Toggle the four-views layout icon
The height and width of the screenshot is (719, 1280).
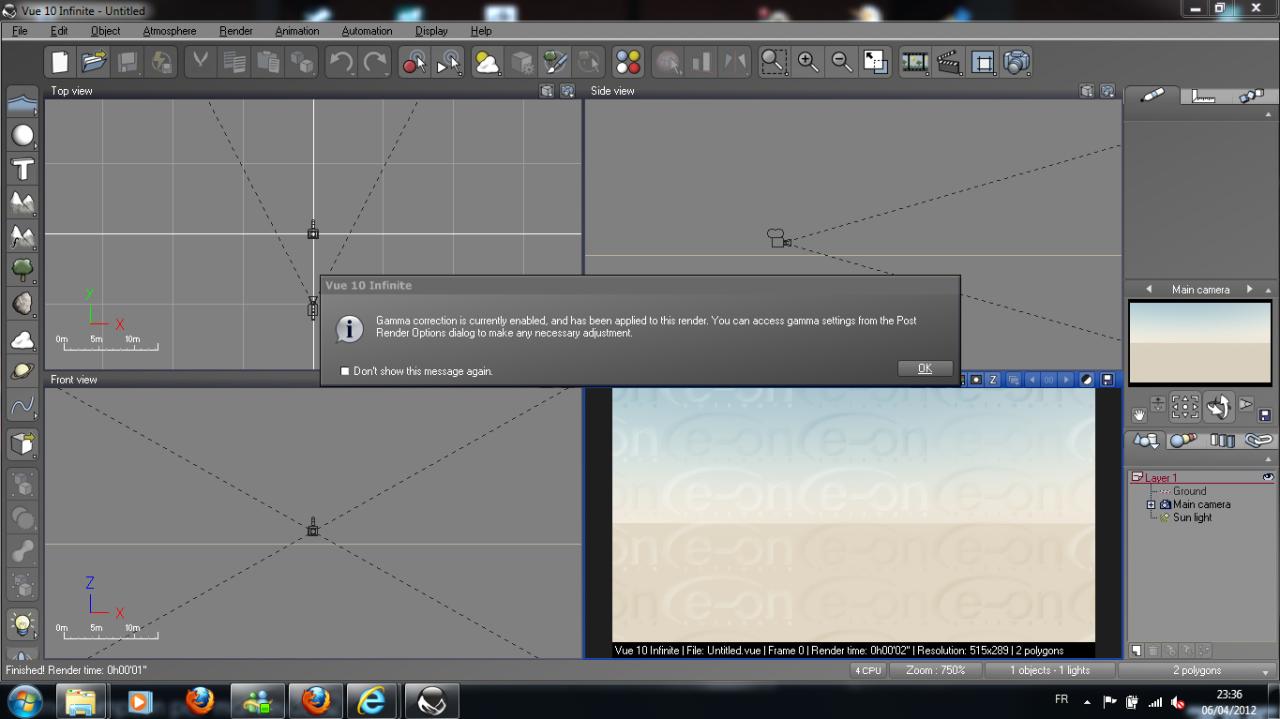pyautogui.click(x=876, y=62)
